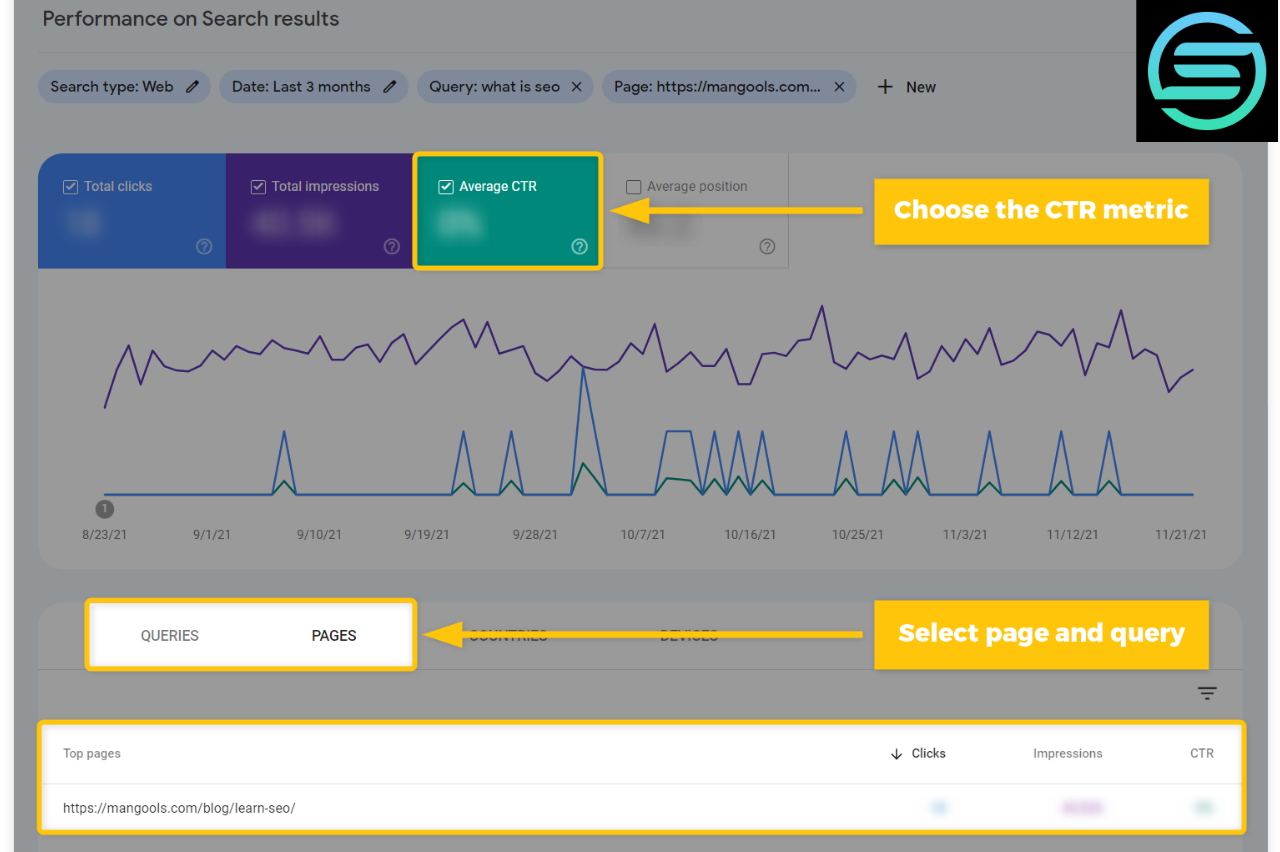Image resolution: width=1280 pixels, height=852 pixels.
Task: Edit the Date: Last 3 months pencil icon
Action: pos(390,87)
